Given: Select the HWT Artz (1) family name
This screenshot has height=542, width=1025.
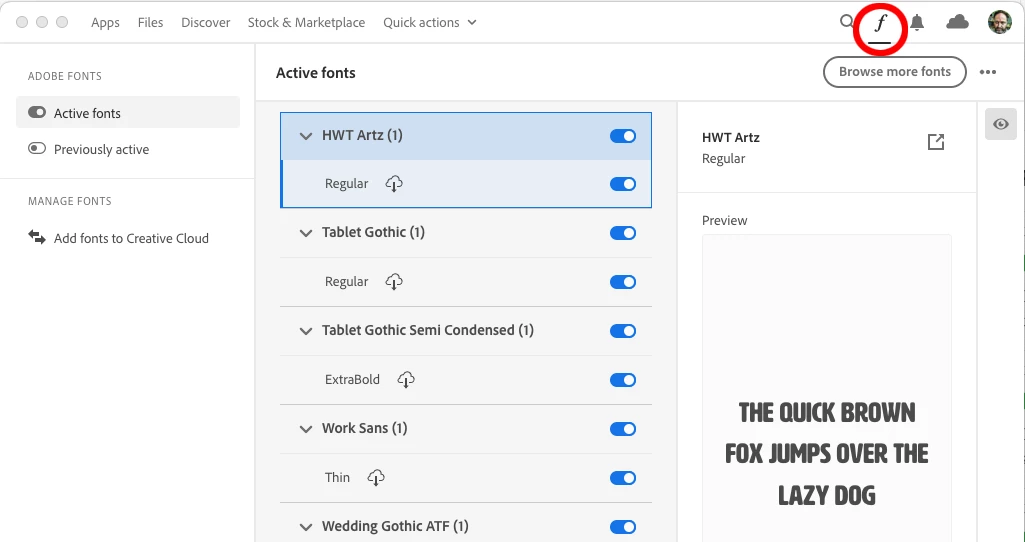Looking at the screenshot, I should [362, 135].
